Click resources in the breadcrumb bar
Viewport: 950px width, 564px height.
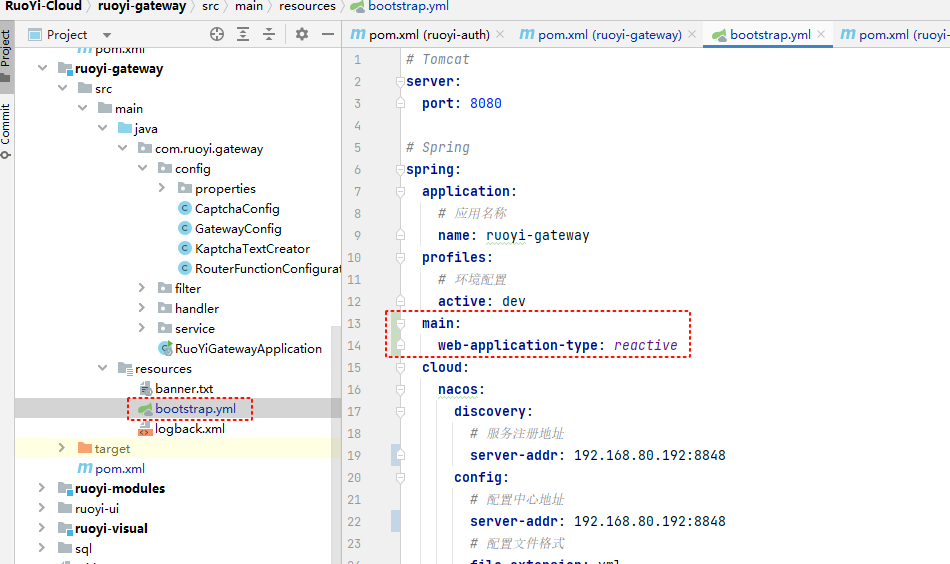(307, 6)
